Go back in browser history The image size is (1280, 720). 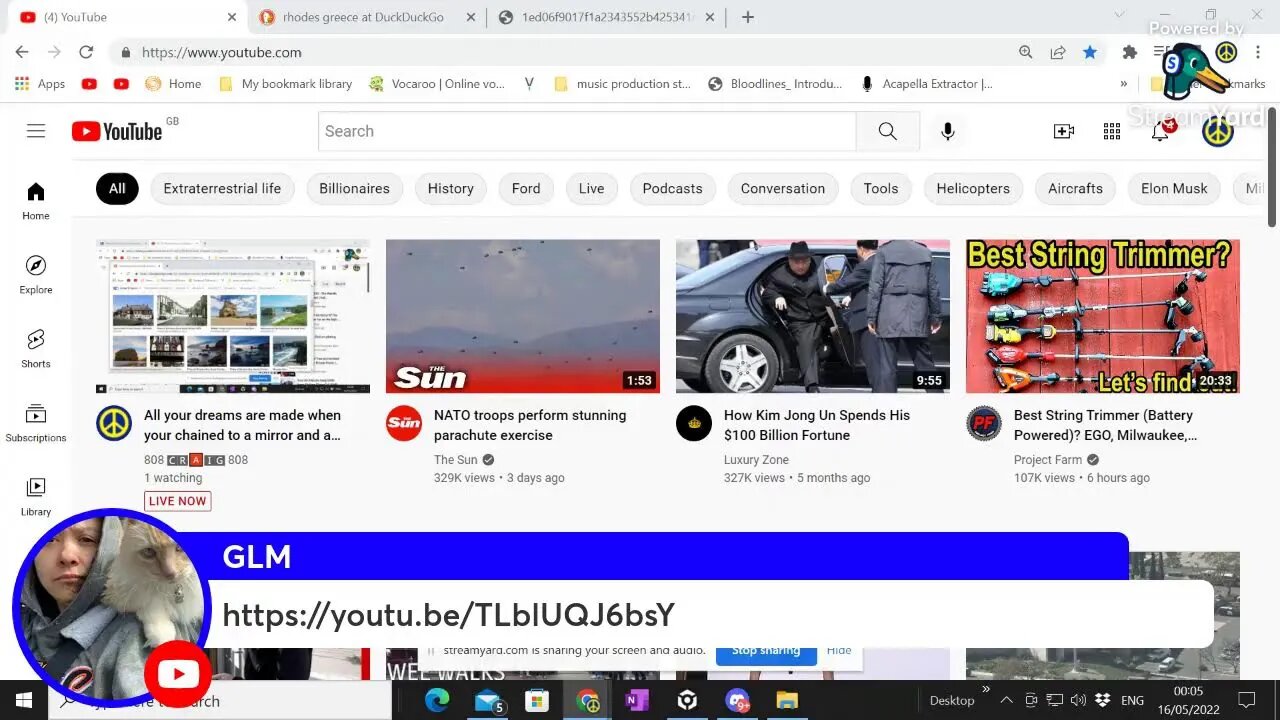point(22,52)
